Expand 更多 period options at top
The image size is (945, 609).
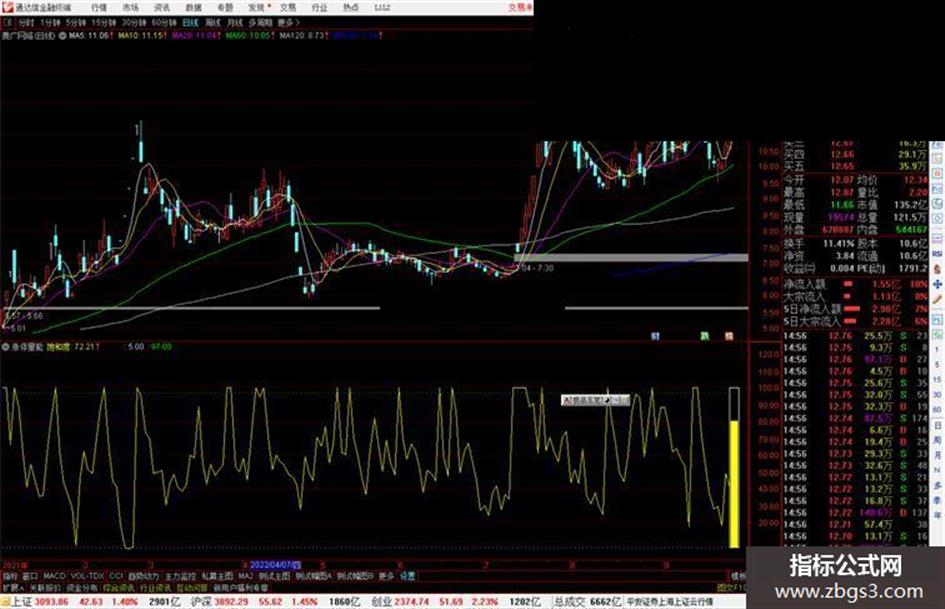click(289, 22)
